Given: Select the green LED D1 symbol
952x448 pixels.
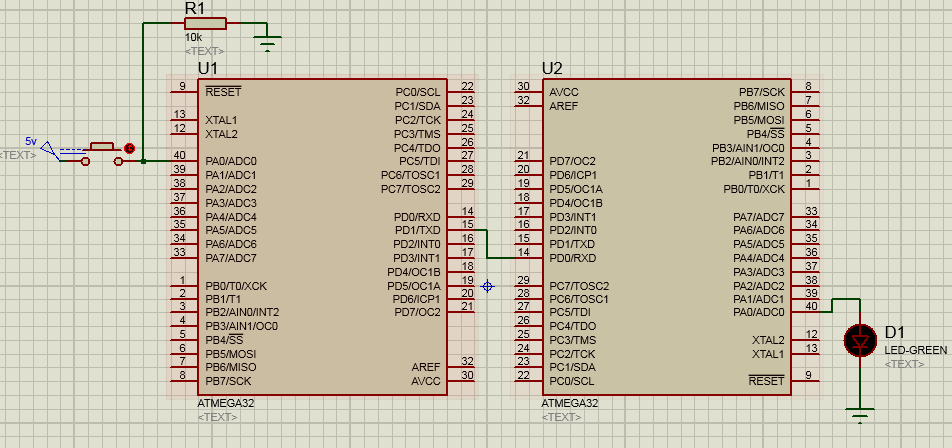Looking at the screenshot, I should [x=860, y=341].
